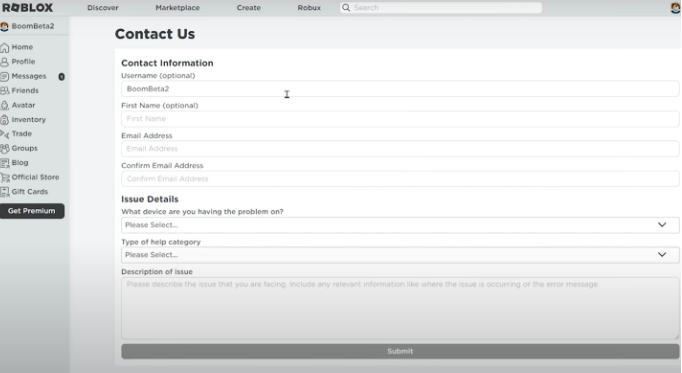Go to Home in sidebar
The height and width of the screenshot is (373, 682).
coord(22,47)
